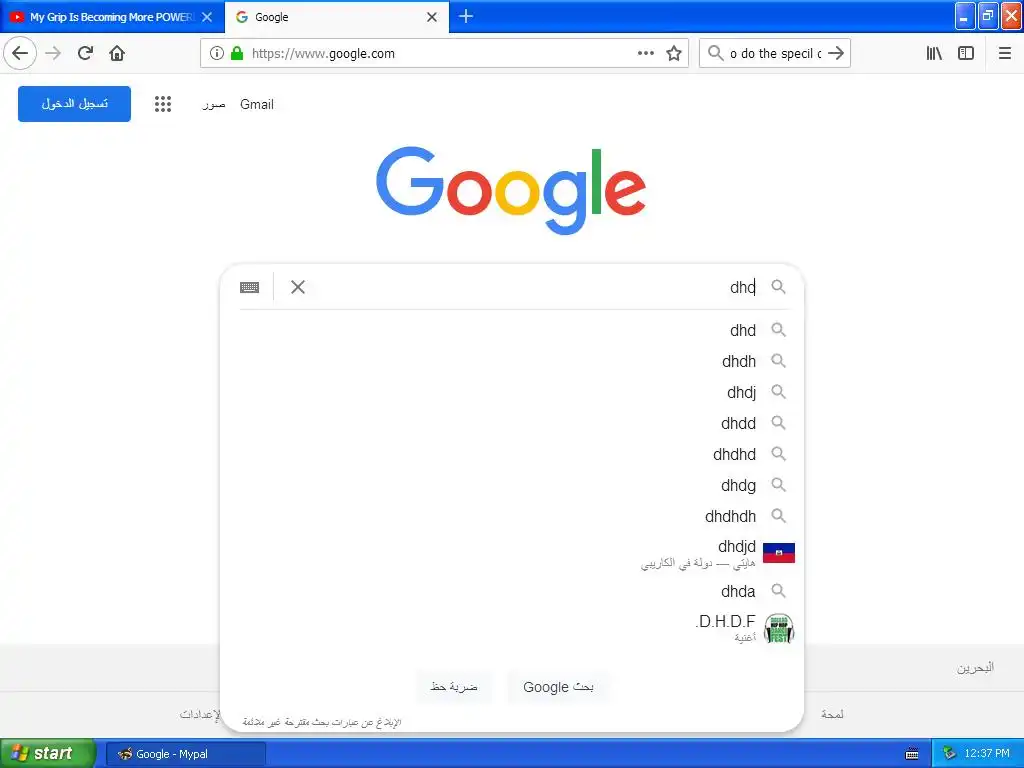This screenshot has width=1024, height=768.
Task: Open the Library toolbar icon
Action: (x=935, y=53)
